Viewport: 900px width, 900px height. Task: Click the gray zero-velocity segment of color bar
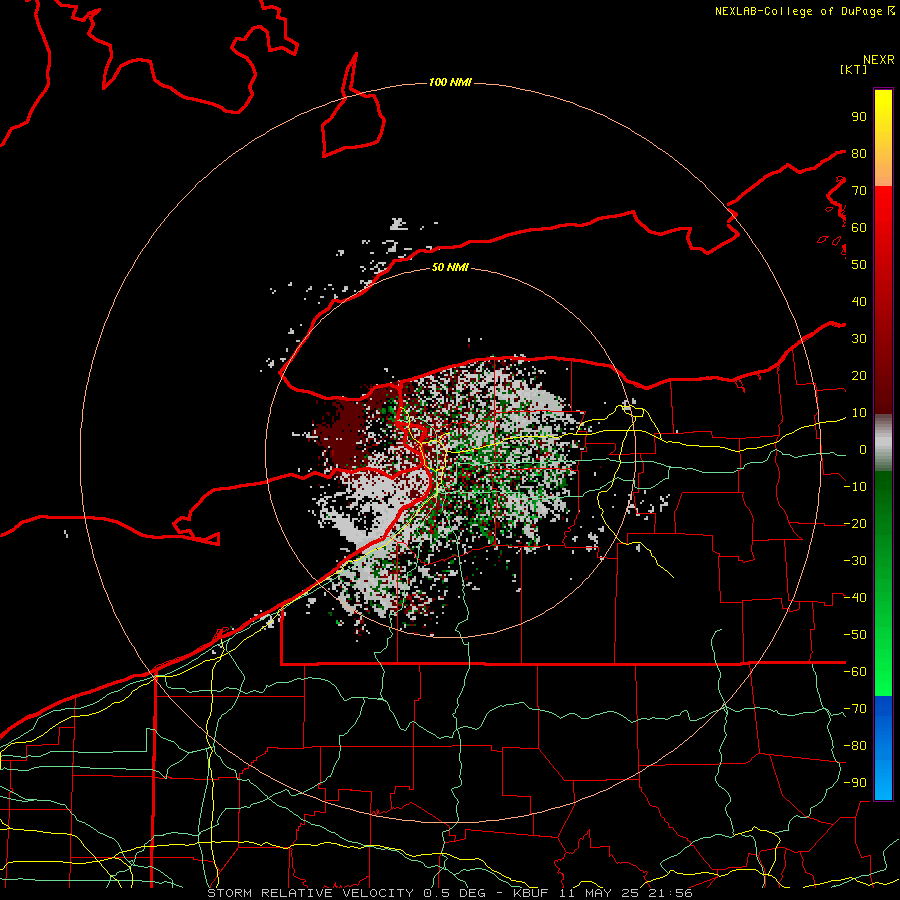(x=883, y=443)
